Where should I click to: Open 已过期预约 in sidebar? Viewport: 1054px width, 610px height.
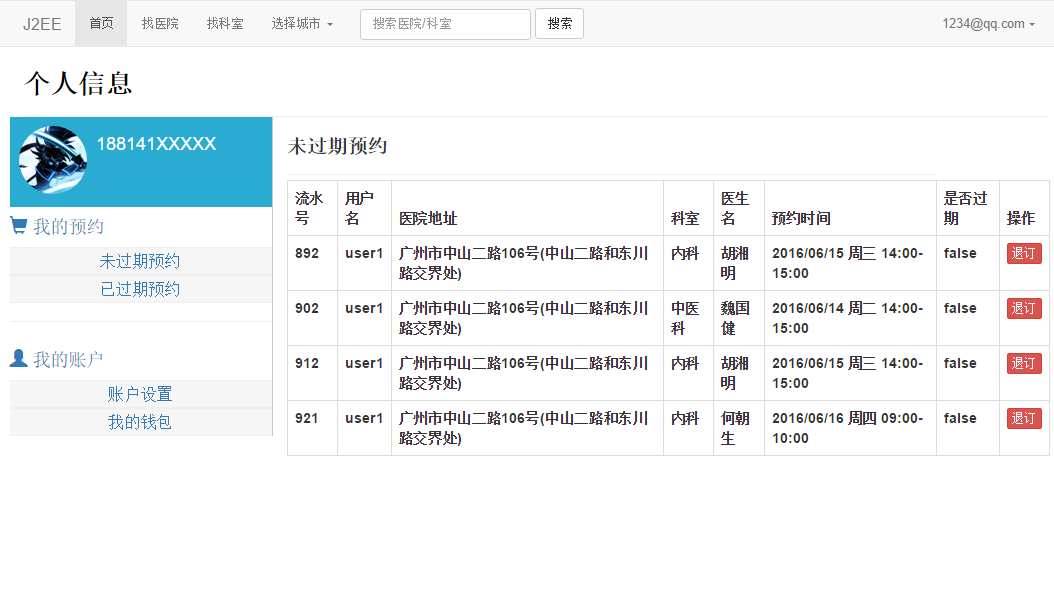pyautogui.click(x=140, y=289)
